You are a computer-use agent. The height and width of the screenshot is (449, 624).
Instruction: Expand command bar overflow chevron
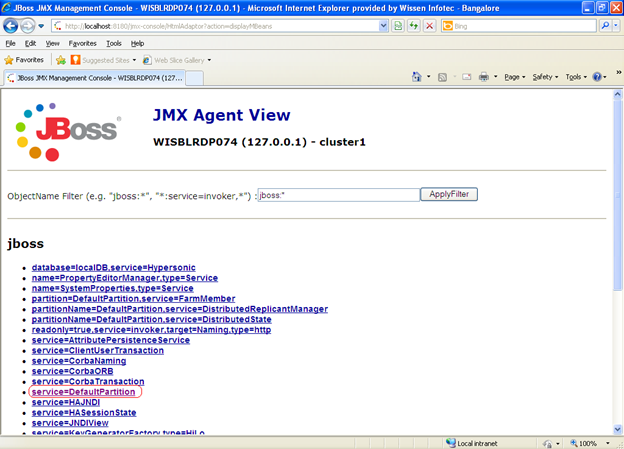pyautogui.click(x=619, y=72)
